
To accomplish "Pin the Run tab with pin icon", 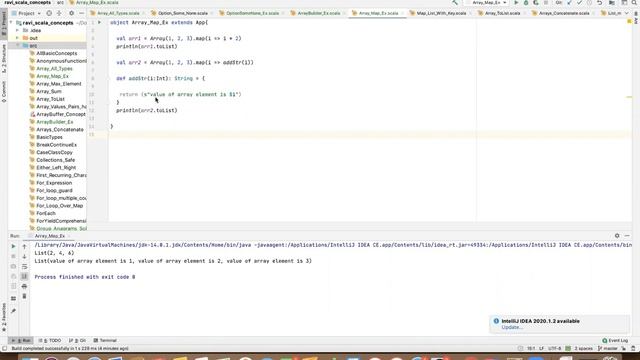I will [x=13, y=311].
